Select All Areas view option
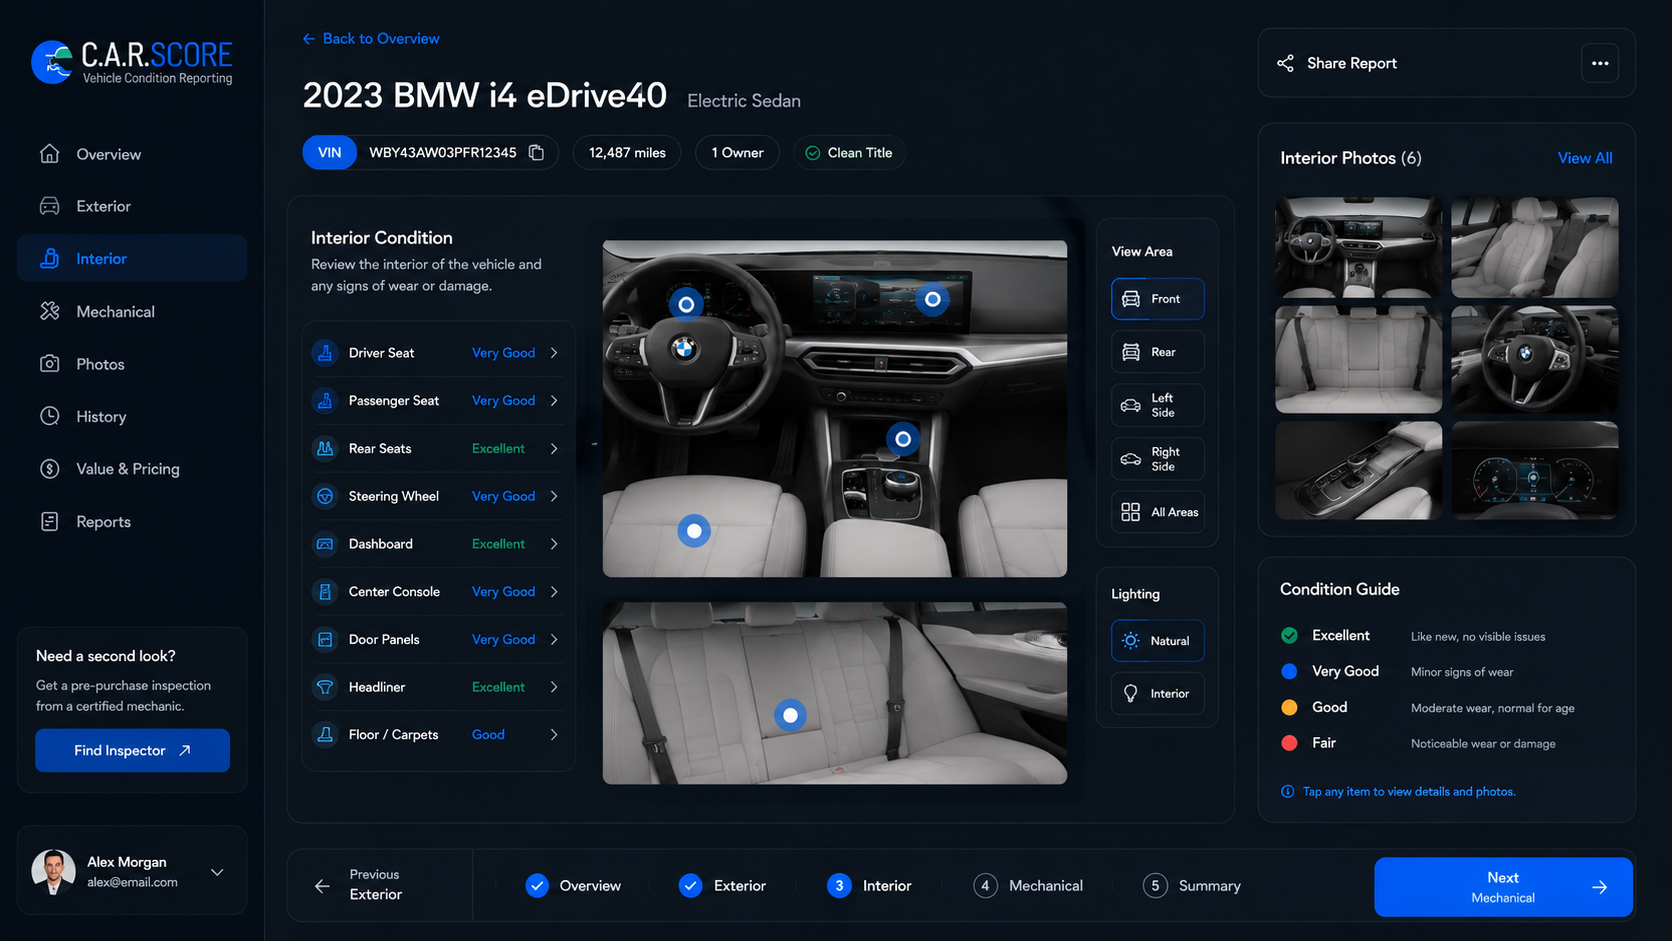Image resolution: width=1672 pixels, height=941 pixels. point(1157,512)
